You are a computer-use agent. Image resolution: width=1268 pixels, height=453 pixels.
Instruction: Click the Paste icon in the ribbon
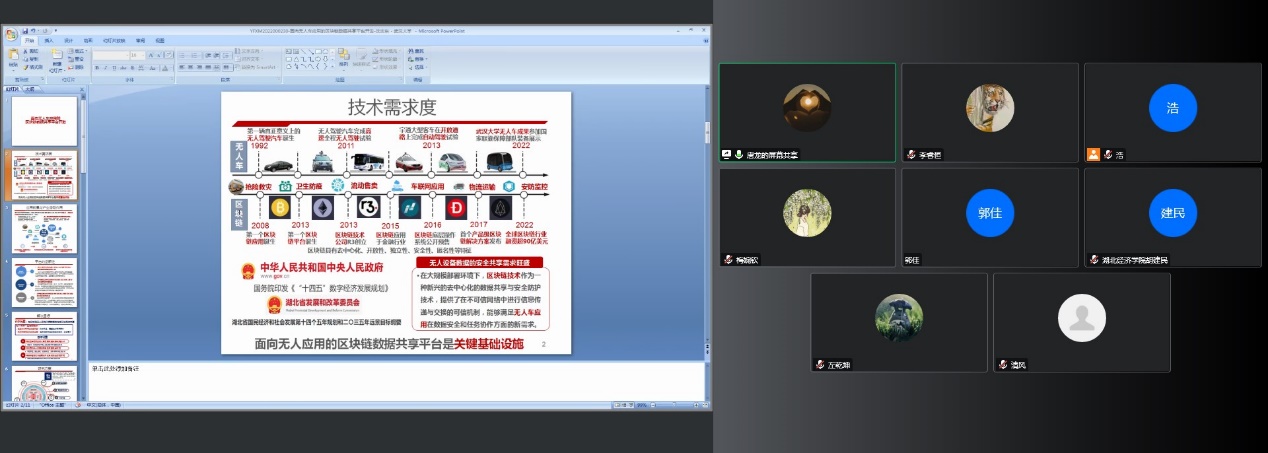[13, 57]
